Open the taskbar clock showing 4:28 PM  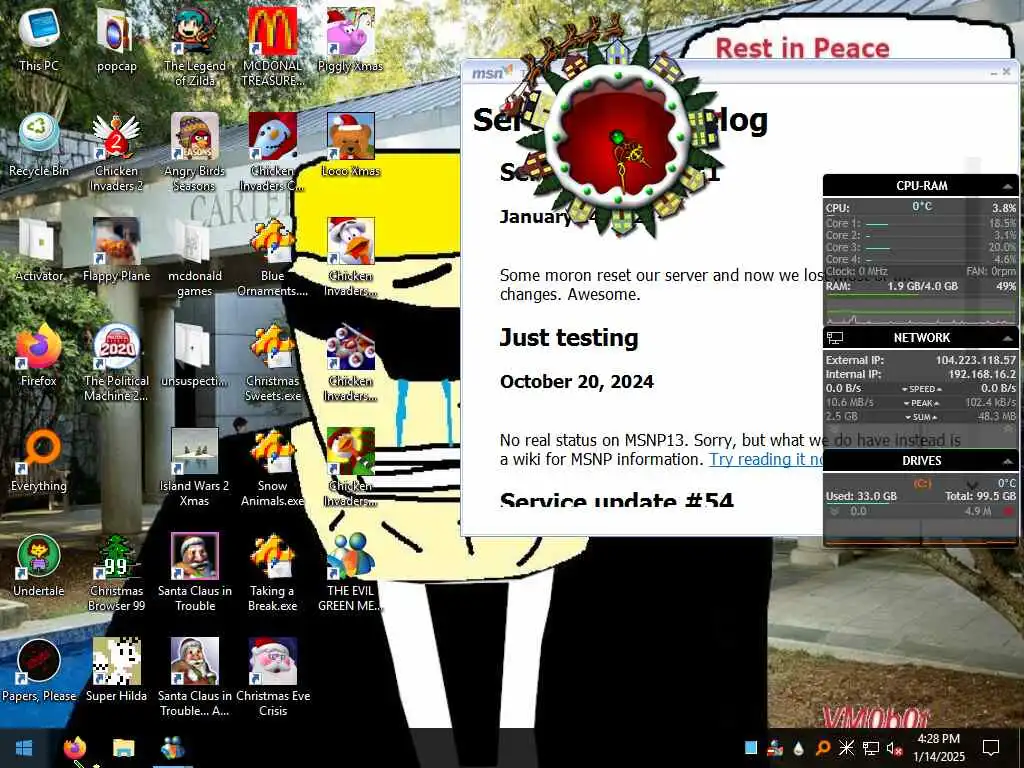(x=938, y=748)
